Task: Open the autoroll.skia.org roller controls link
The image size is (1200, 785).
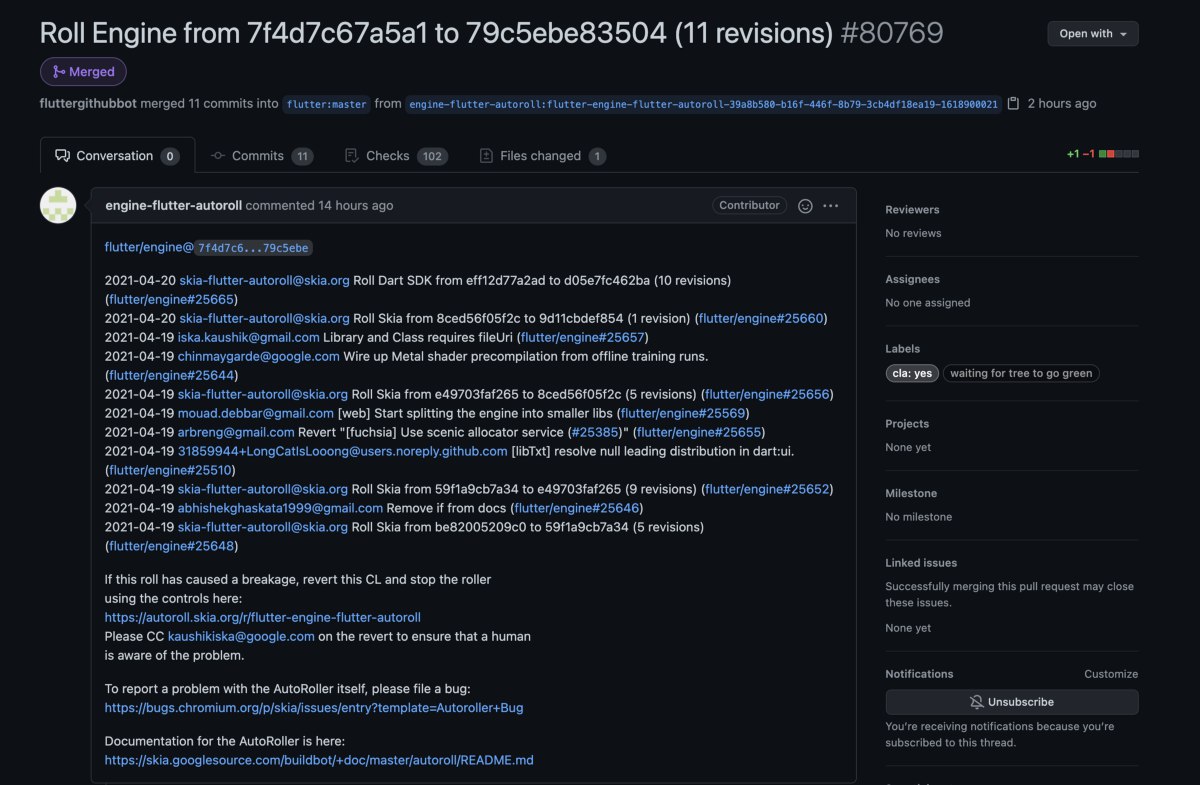Action: click(263, 617)
